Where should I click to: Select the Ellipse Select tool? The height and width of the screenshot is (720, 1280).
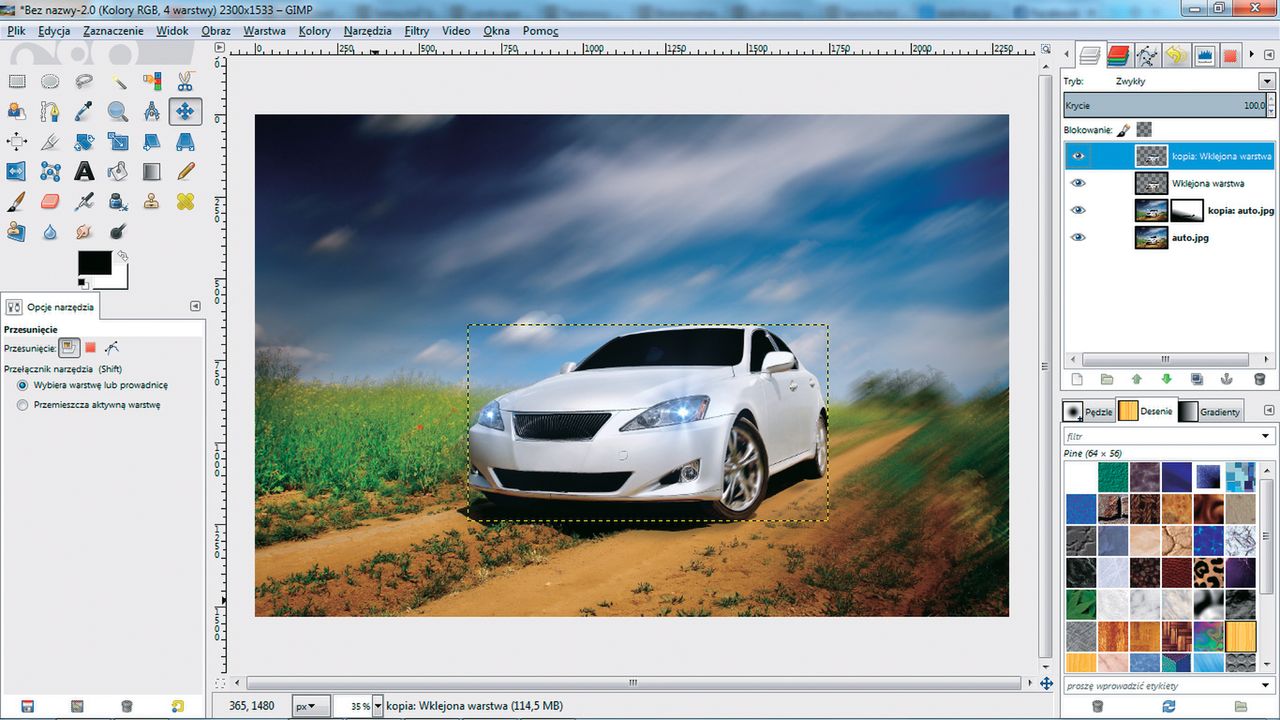tap(50, 81)
